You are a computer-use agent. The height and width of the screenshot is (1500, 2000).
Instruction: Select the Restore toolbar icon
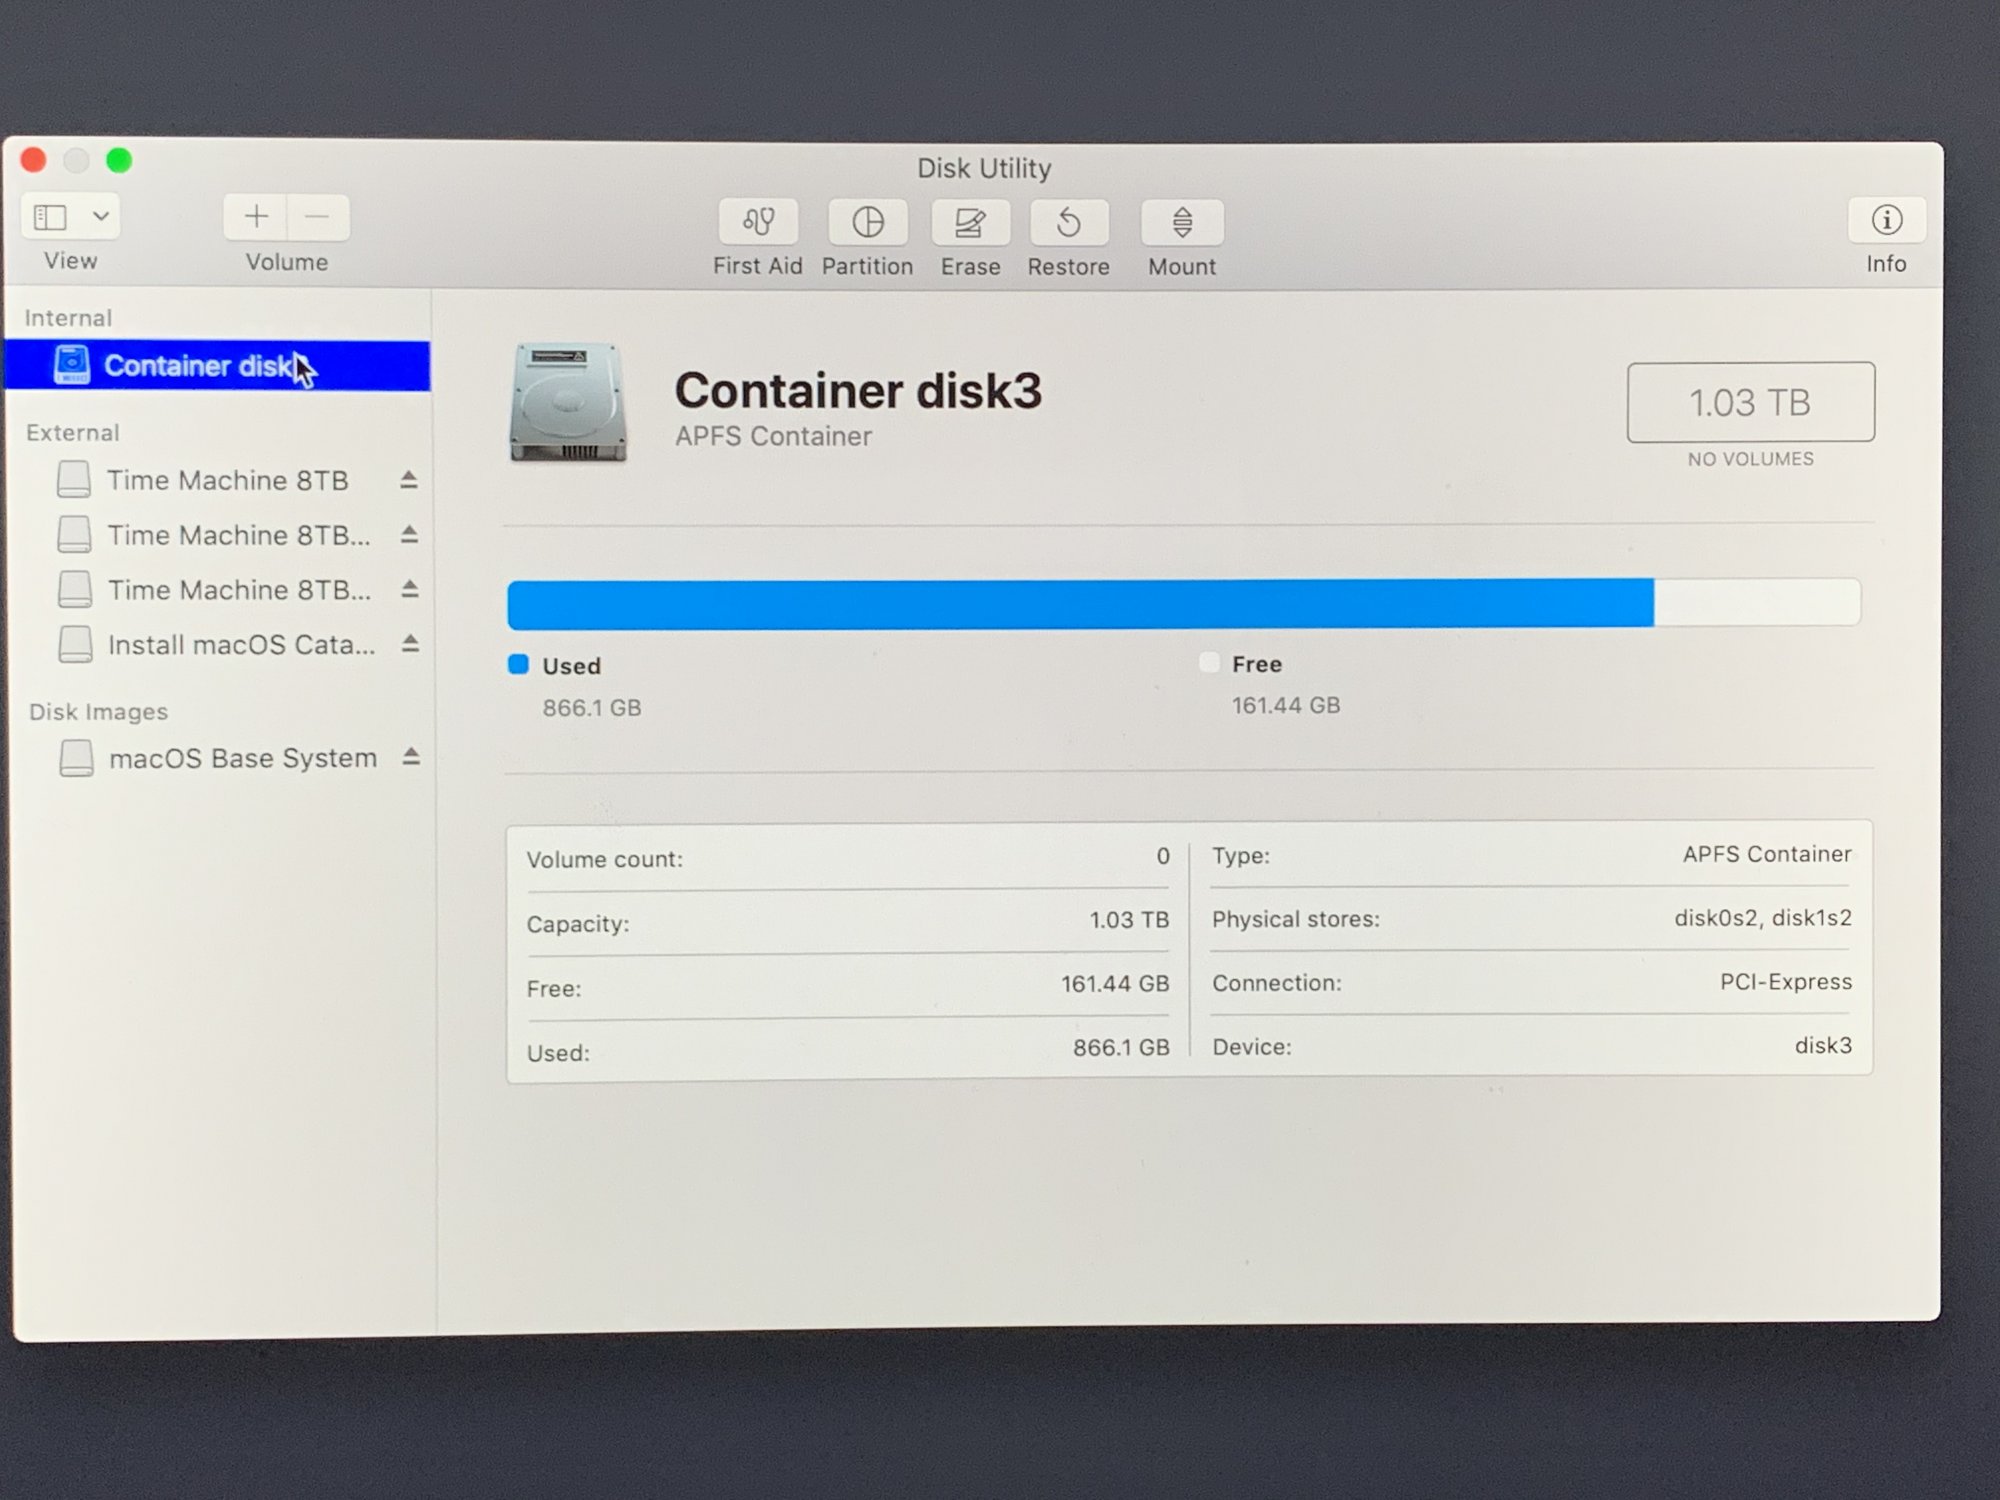(1068, 222)
